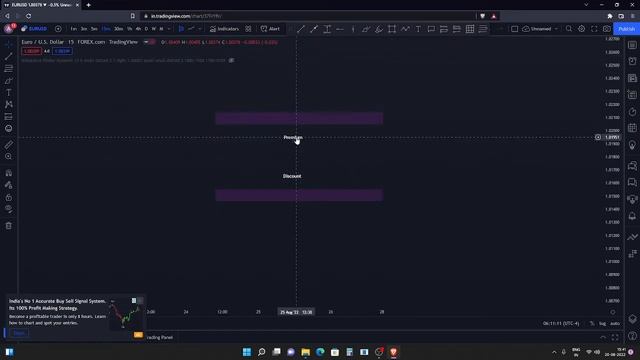Screen dimensions: 640x360
Task: Open the watchlist panel icon in right sidebar
Action: [632, 45]
